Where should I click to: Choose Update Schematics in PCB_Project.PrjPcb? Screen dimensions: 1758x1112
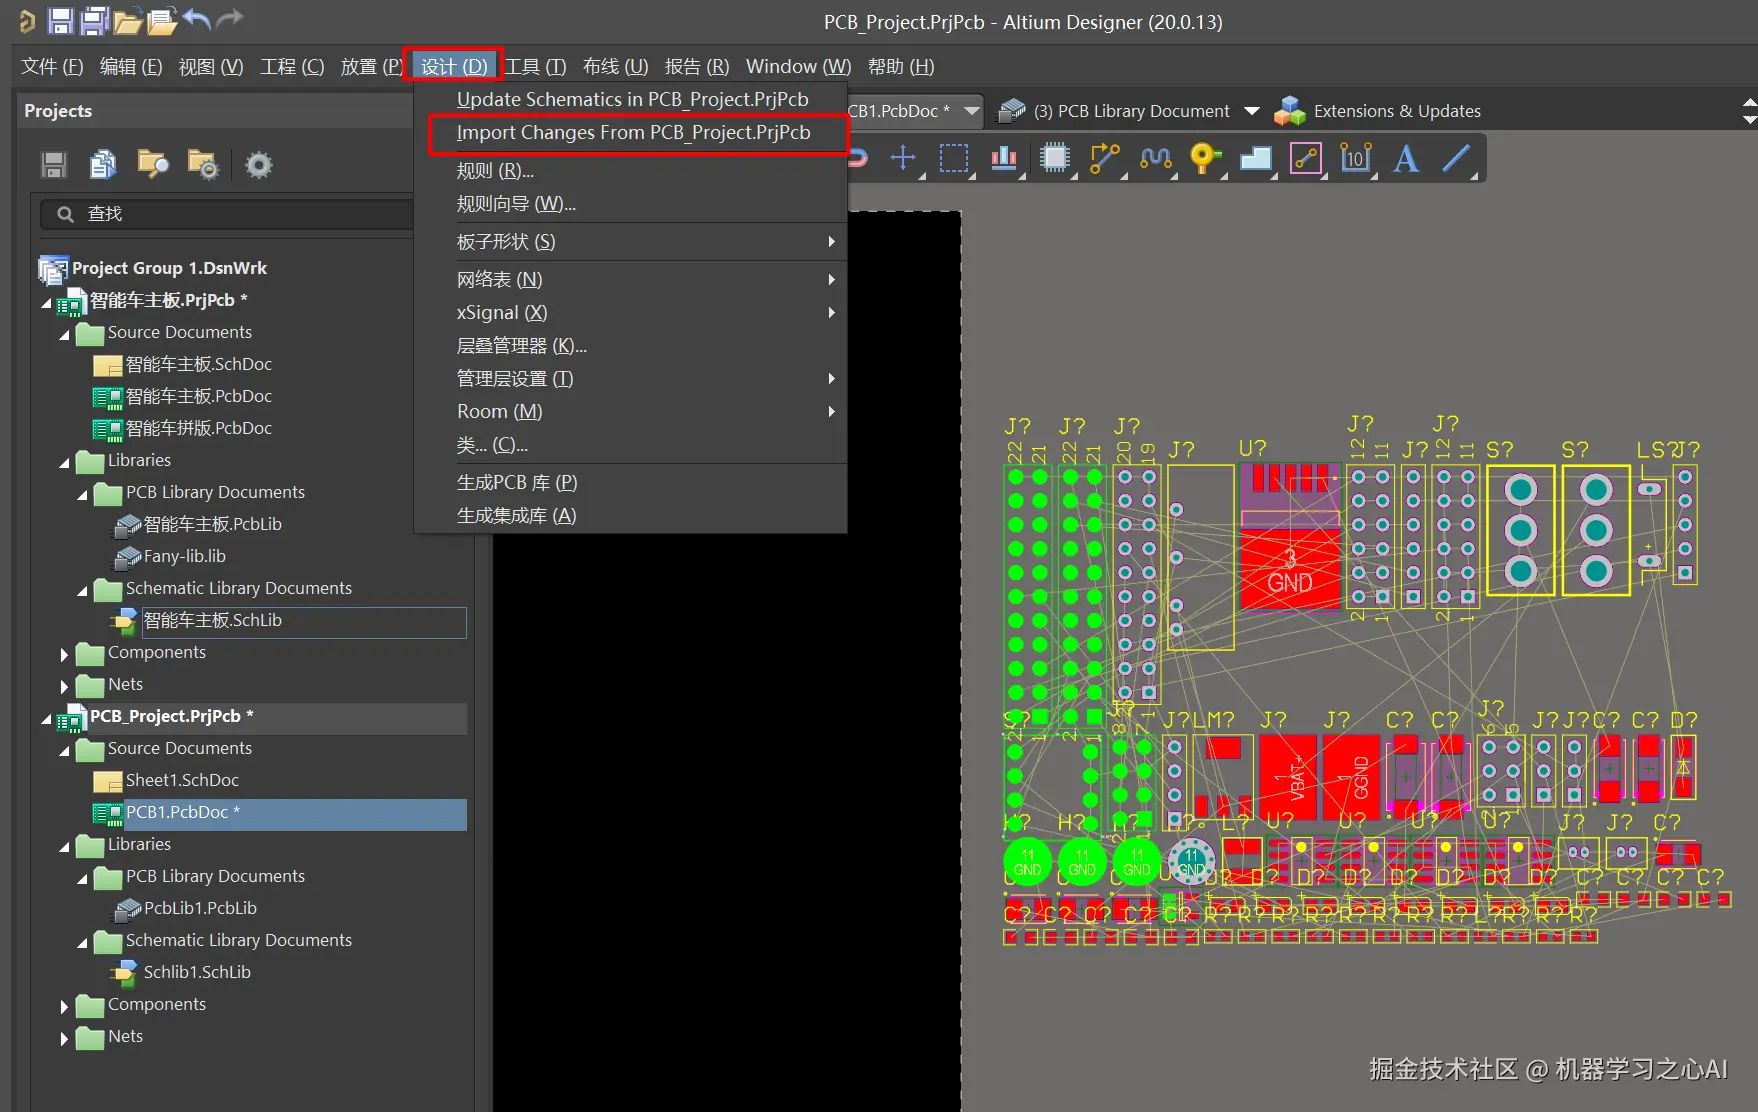633,99
